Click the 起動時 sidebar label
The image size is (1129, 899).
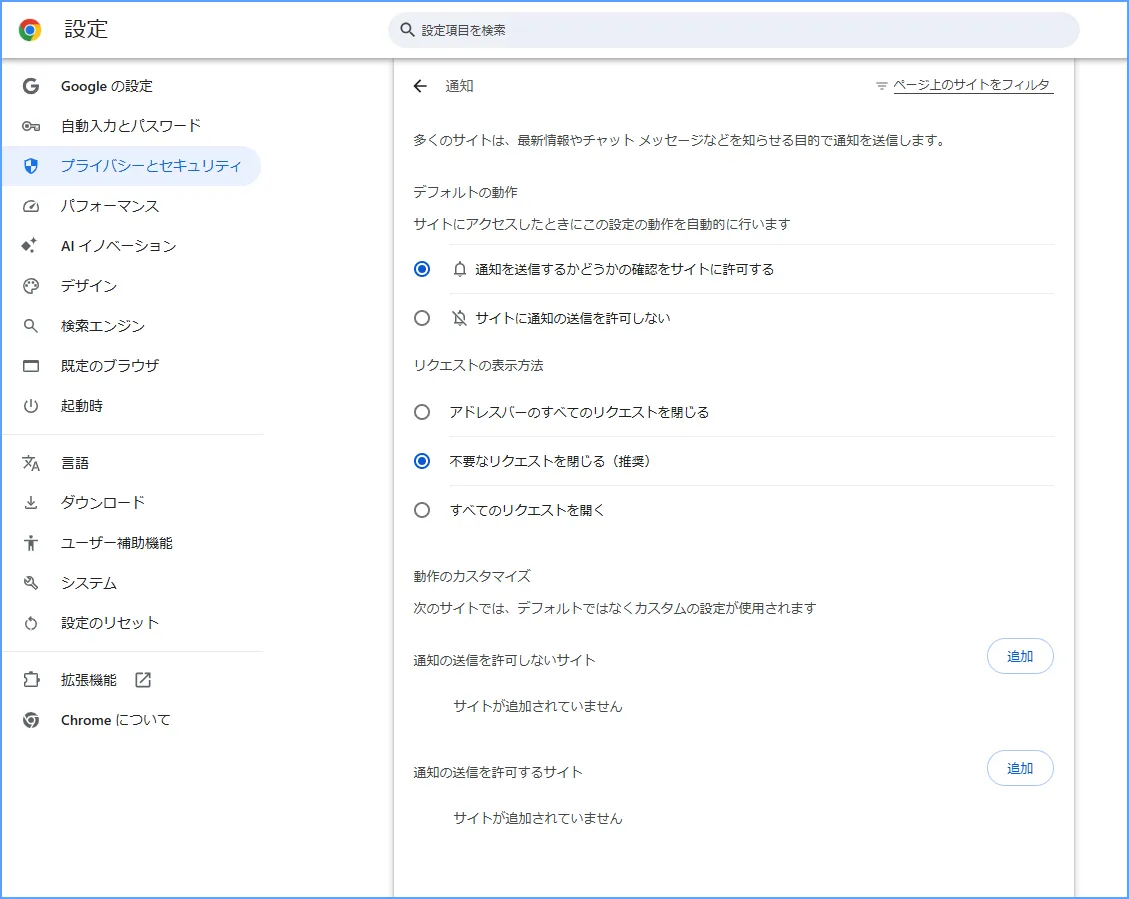point(81,406)
